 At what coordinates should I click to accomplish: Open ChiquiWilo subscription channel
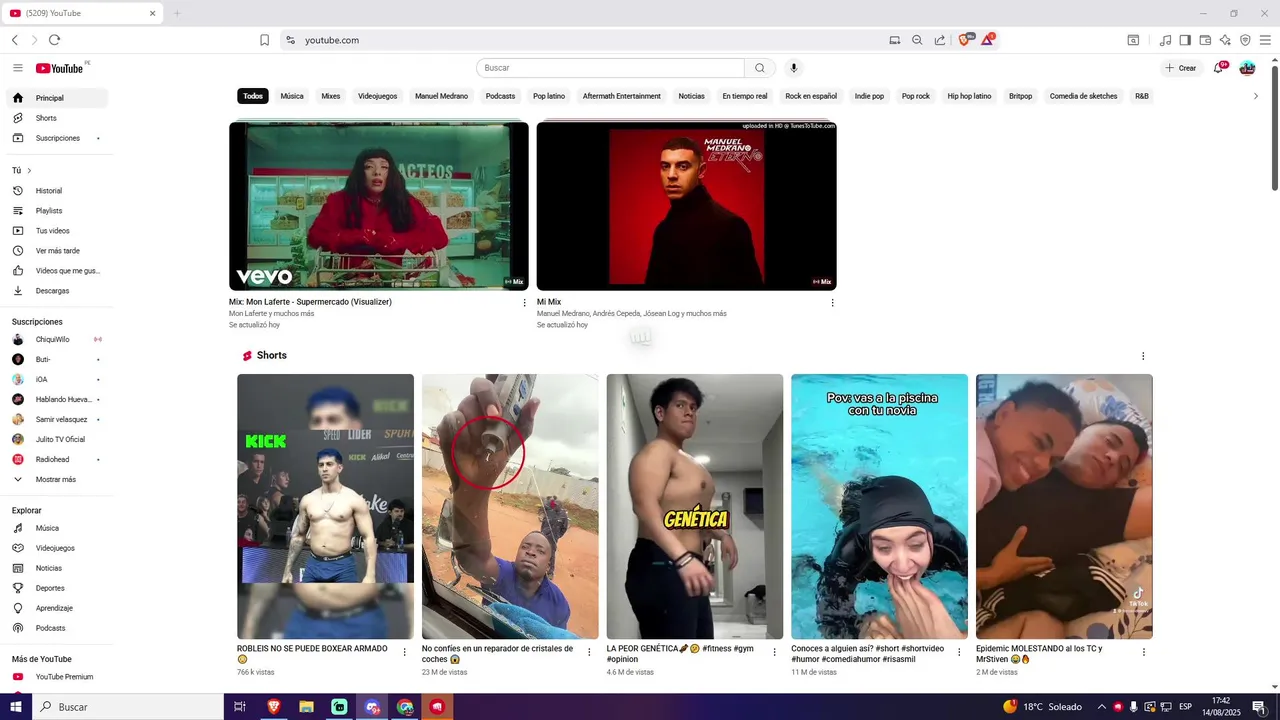coord(58,339)
